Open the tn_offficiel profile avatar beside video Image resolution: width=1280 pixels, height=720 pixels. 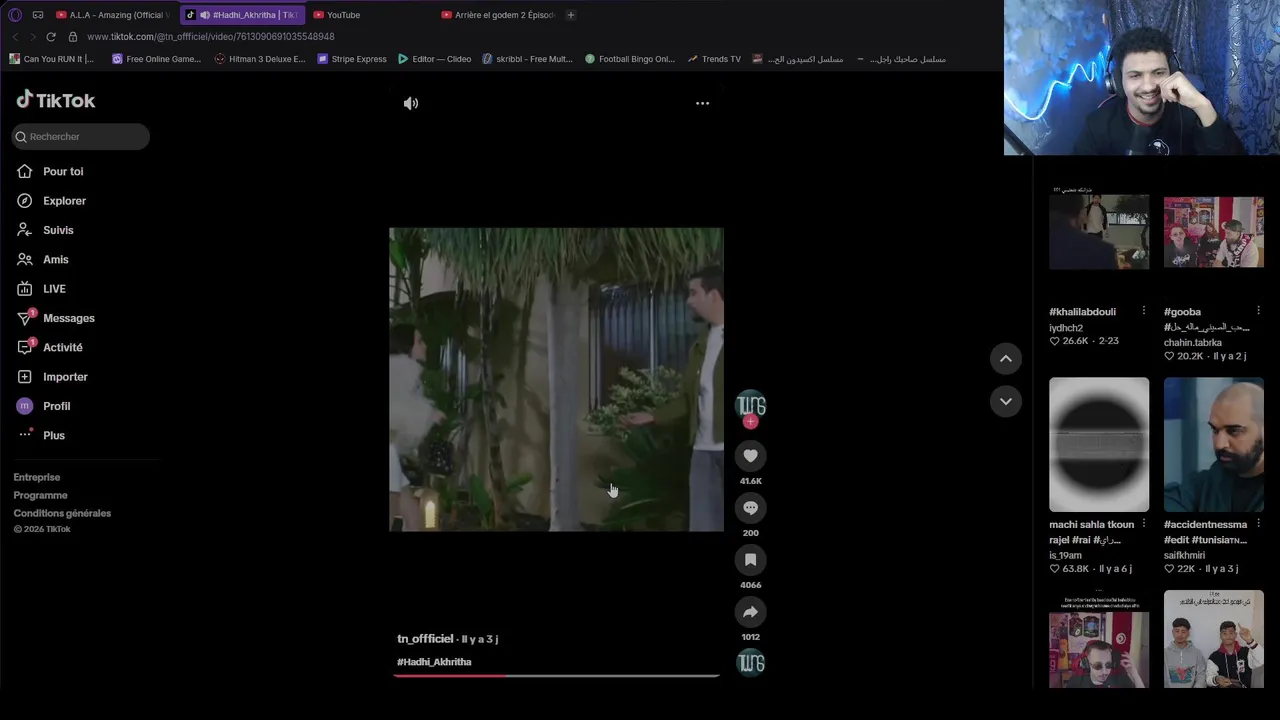point(750,404)
